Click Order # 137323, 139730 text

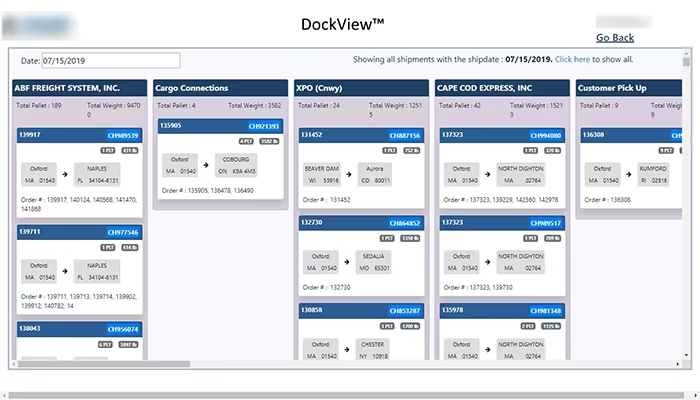pyautogui.click(x=478, y=288)
